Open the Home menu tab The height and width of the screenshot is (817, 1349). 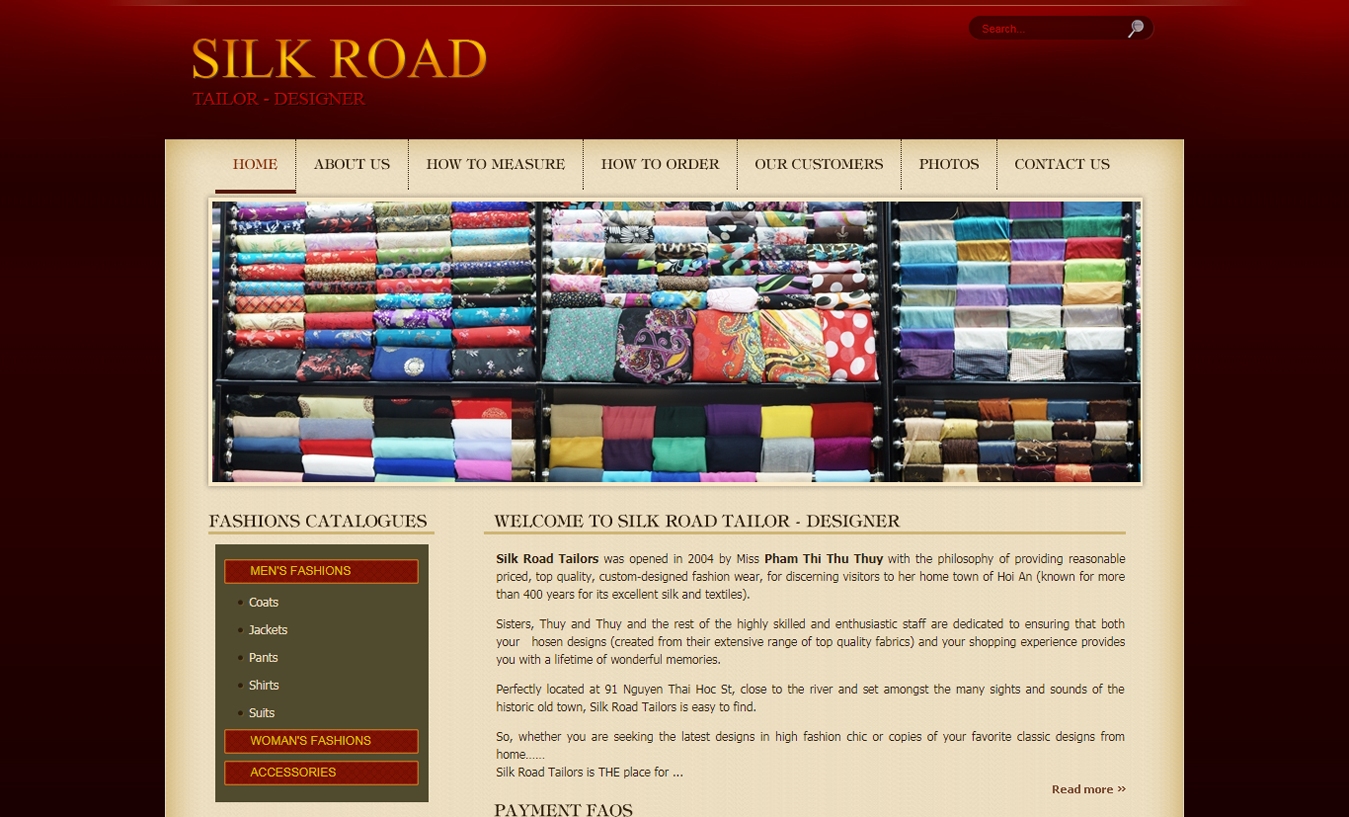(x=255, y=165)
